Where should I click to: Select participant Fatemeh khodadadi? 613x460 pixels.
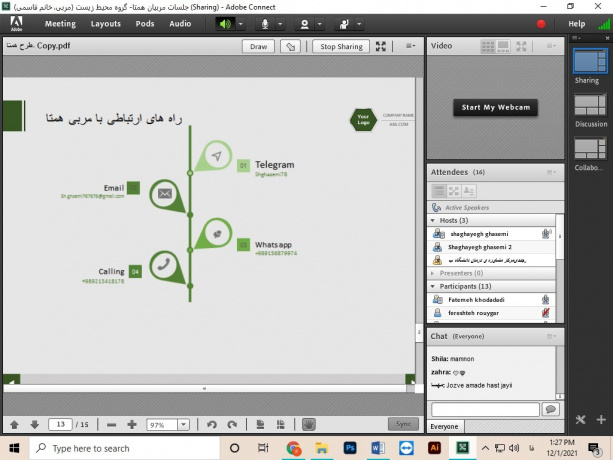492,300
